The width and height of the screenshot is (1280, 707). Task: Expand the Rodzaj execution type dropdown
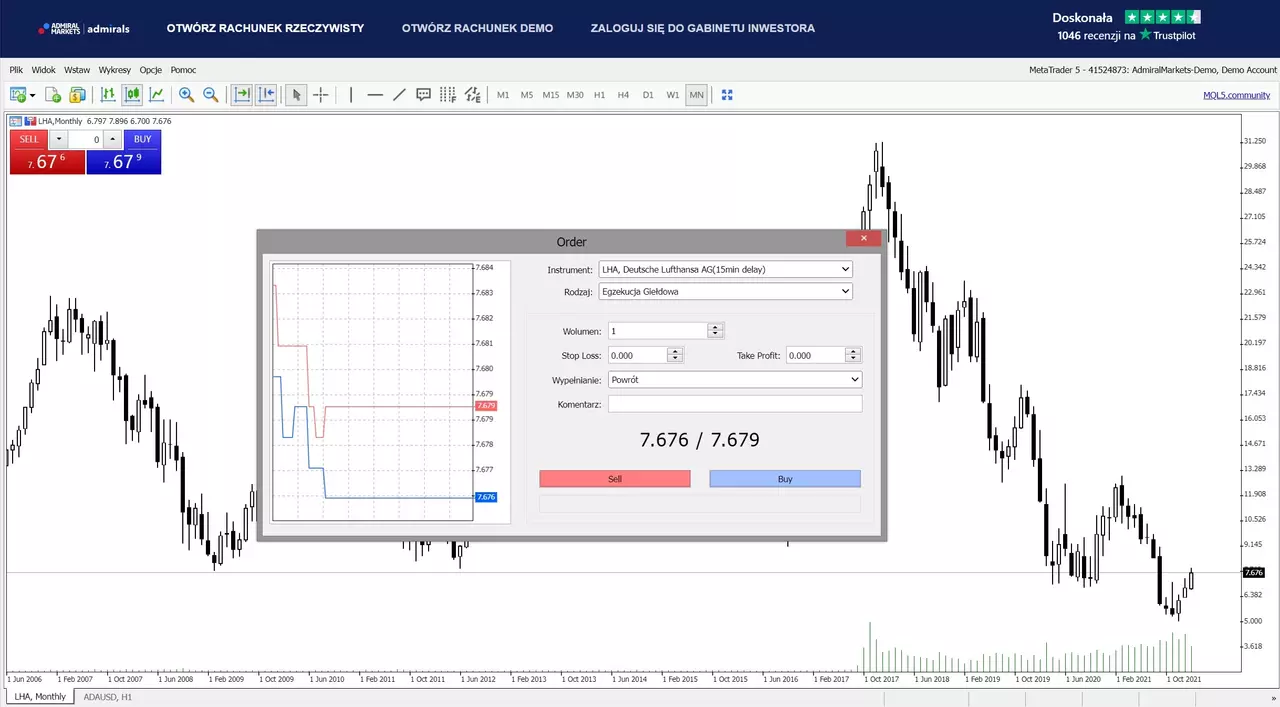click(725, 291)
